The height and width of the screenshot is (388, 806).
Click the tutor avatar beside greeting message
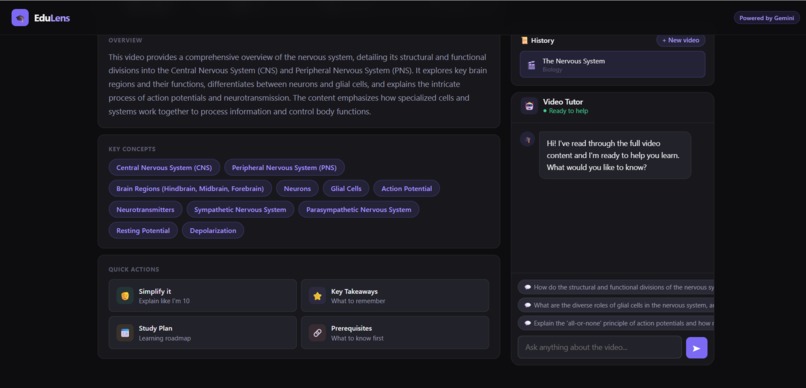527,139
